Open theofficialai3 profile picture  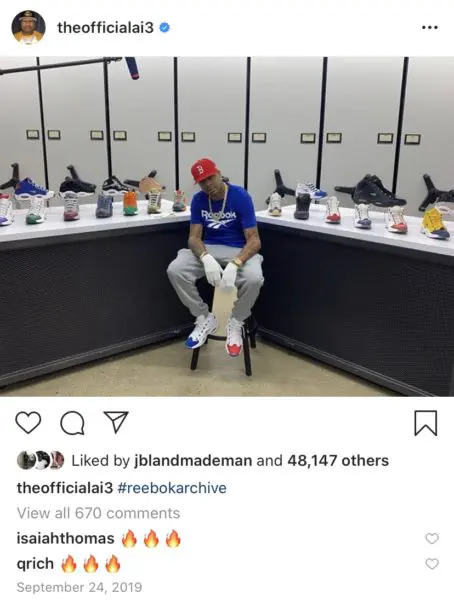(x=28, y=28)
